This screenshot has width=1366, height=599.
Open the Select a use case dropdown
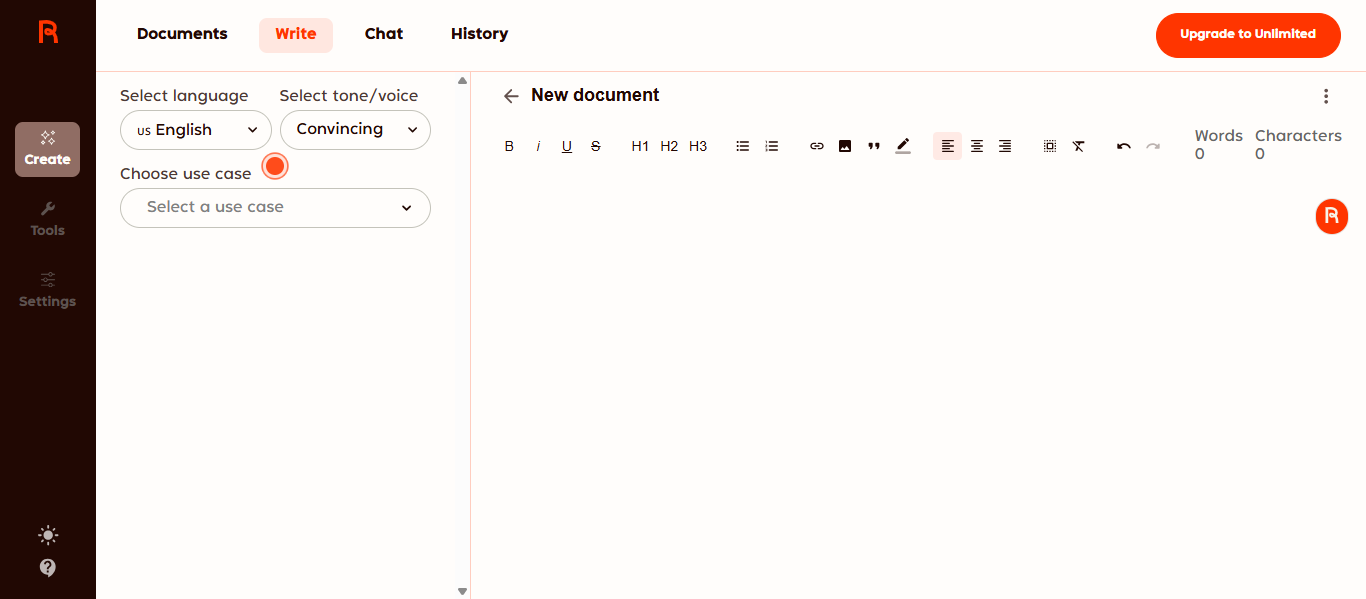point(275,208)
